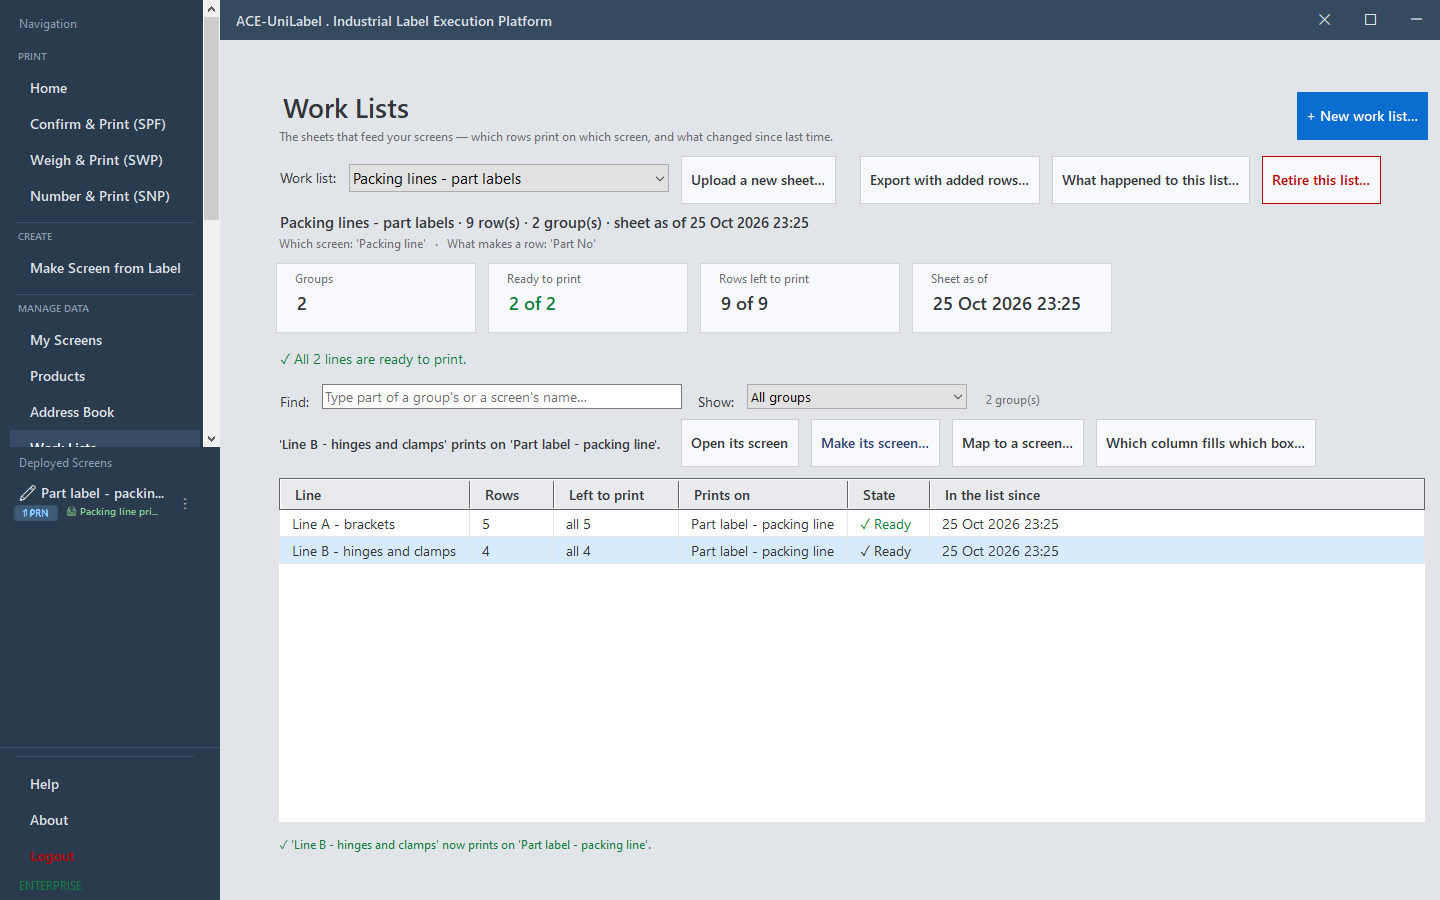Open the About page

(x=49, y=820)
